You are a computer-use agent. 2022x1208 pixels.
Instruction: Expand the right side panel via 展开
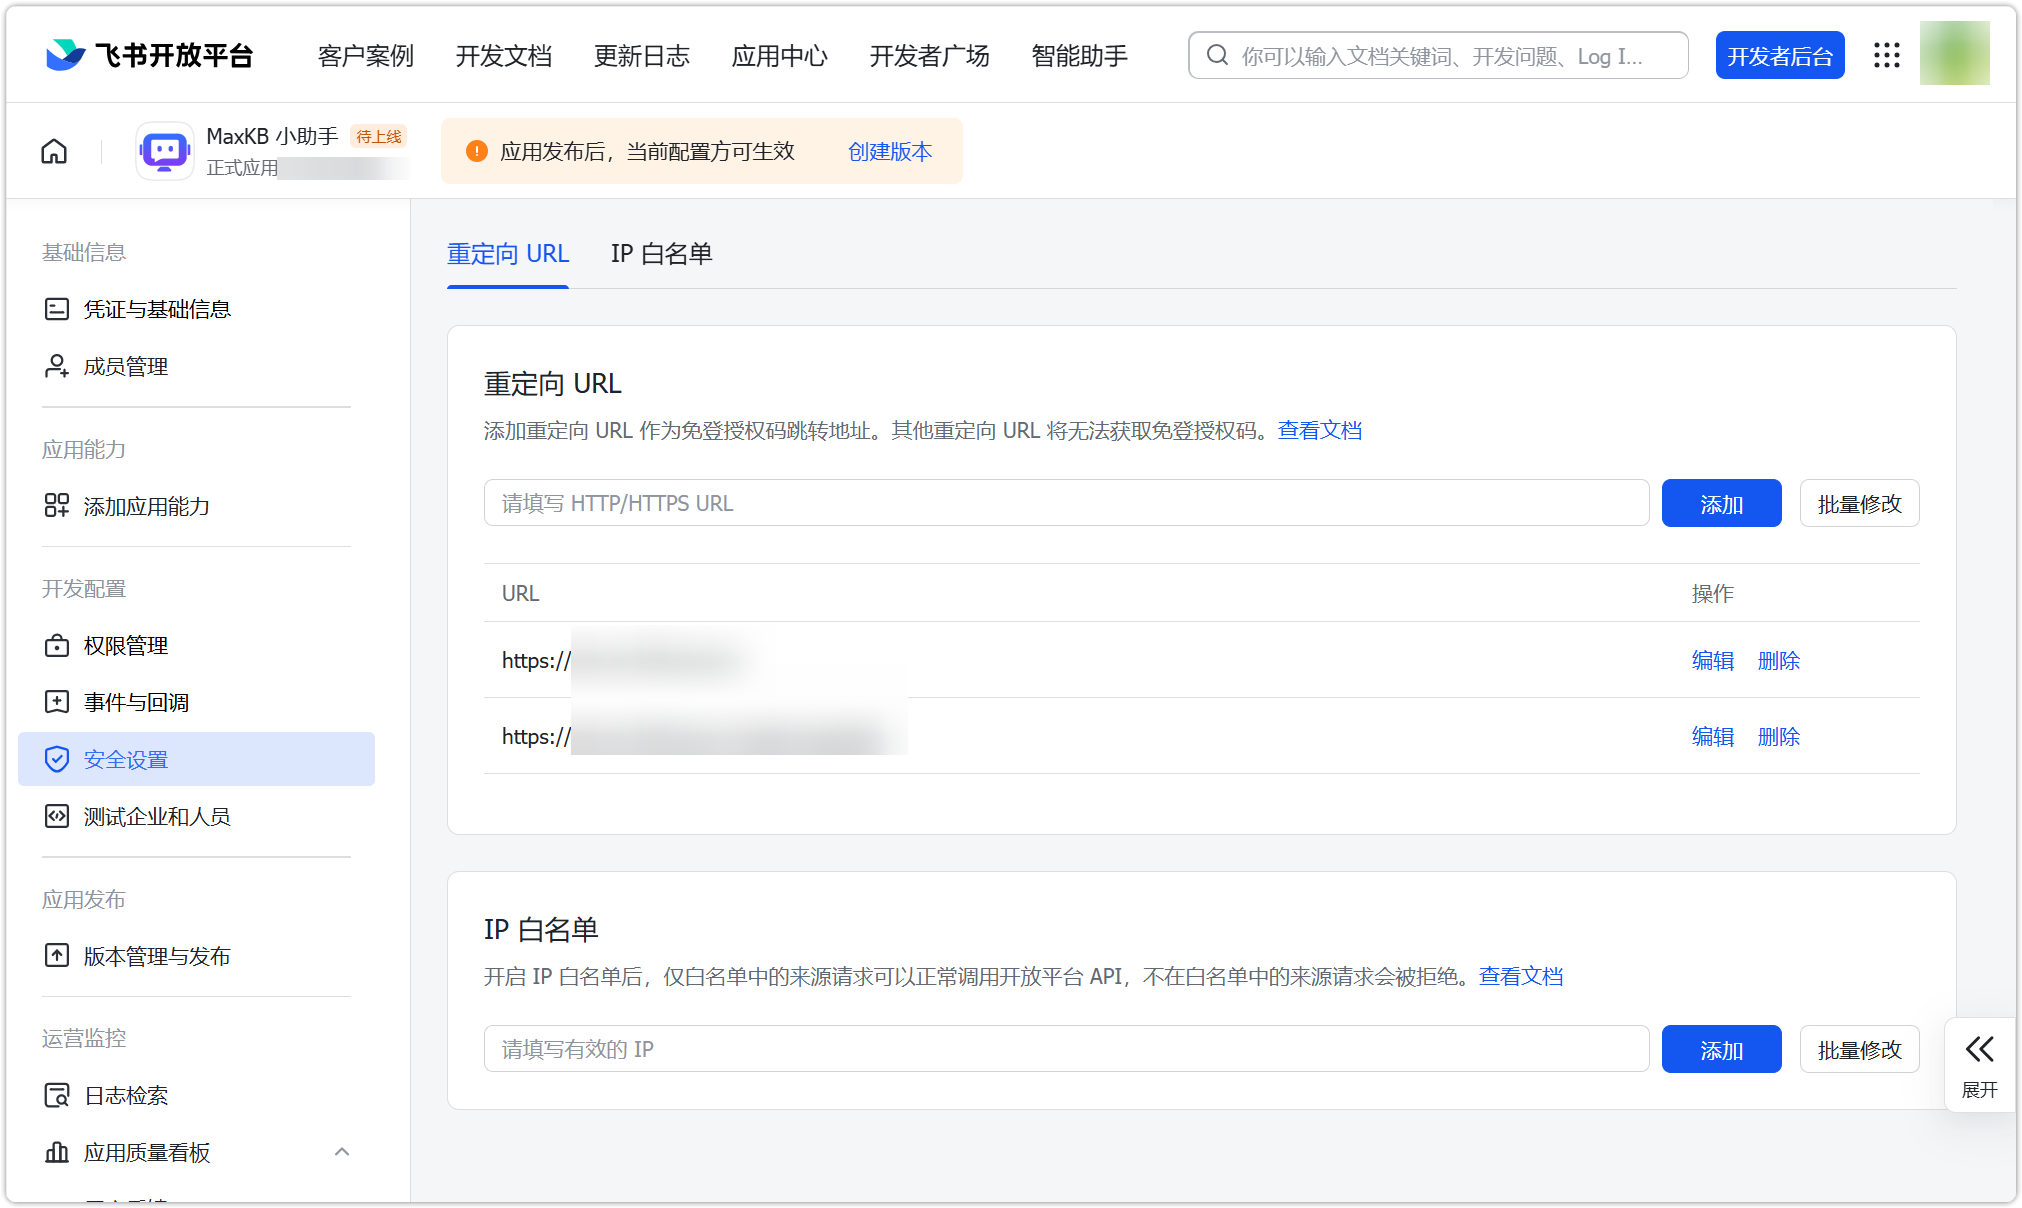(1980, 1062)
